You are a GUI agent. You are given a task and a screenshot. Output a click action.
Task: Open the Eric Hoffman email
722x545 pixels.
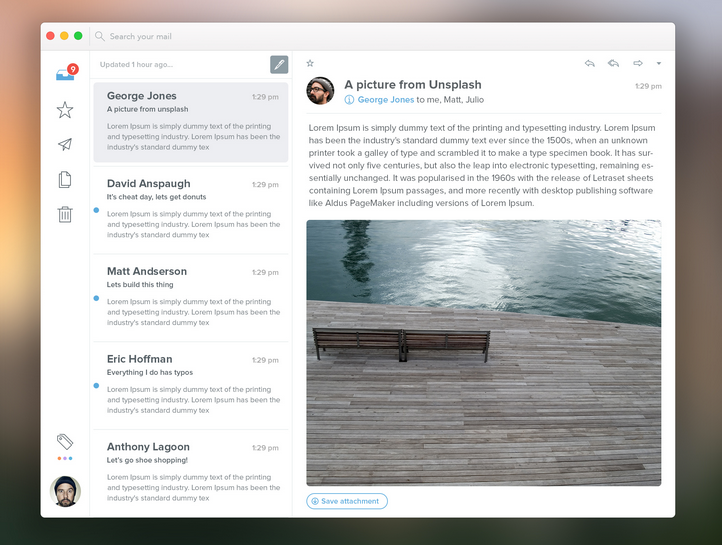pos(191,386)
